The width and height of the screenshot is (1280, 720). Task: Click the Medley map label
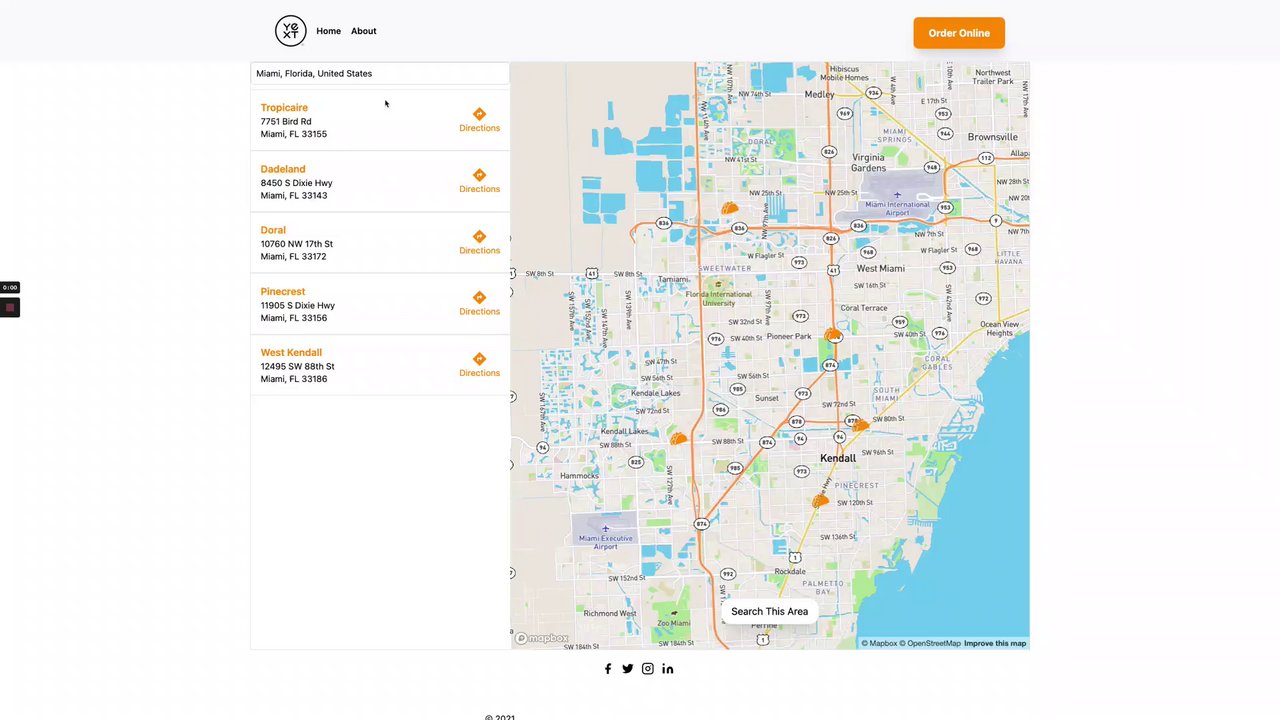point(819,95)
